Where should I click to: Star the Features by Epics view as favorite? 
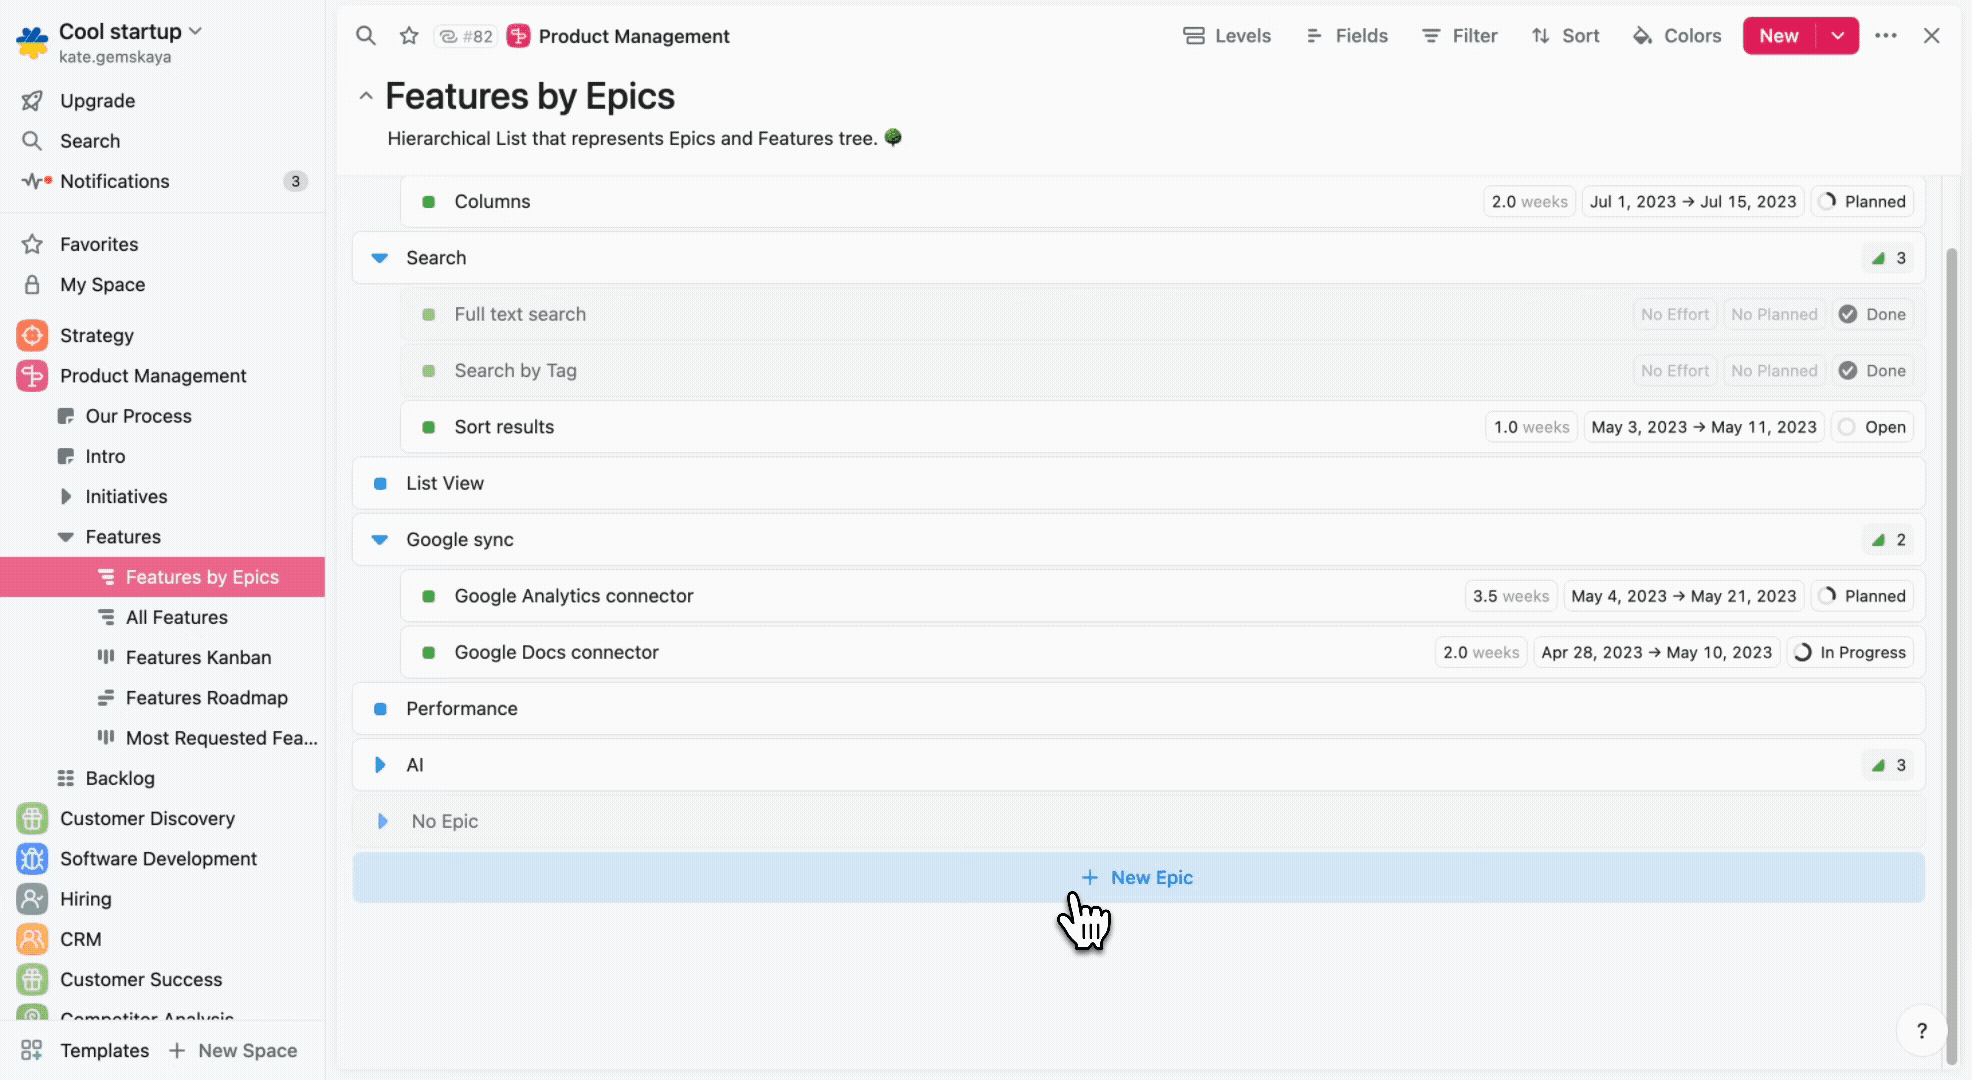408,35
